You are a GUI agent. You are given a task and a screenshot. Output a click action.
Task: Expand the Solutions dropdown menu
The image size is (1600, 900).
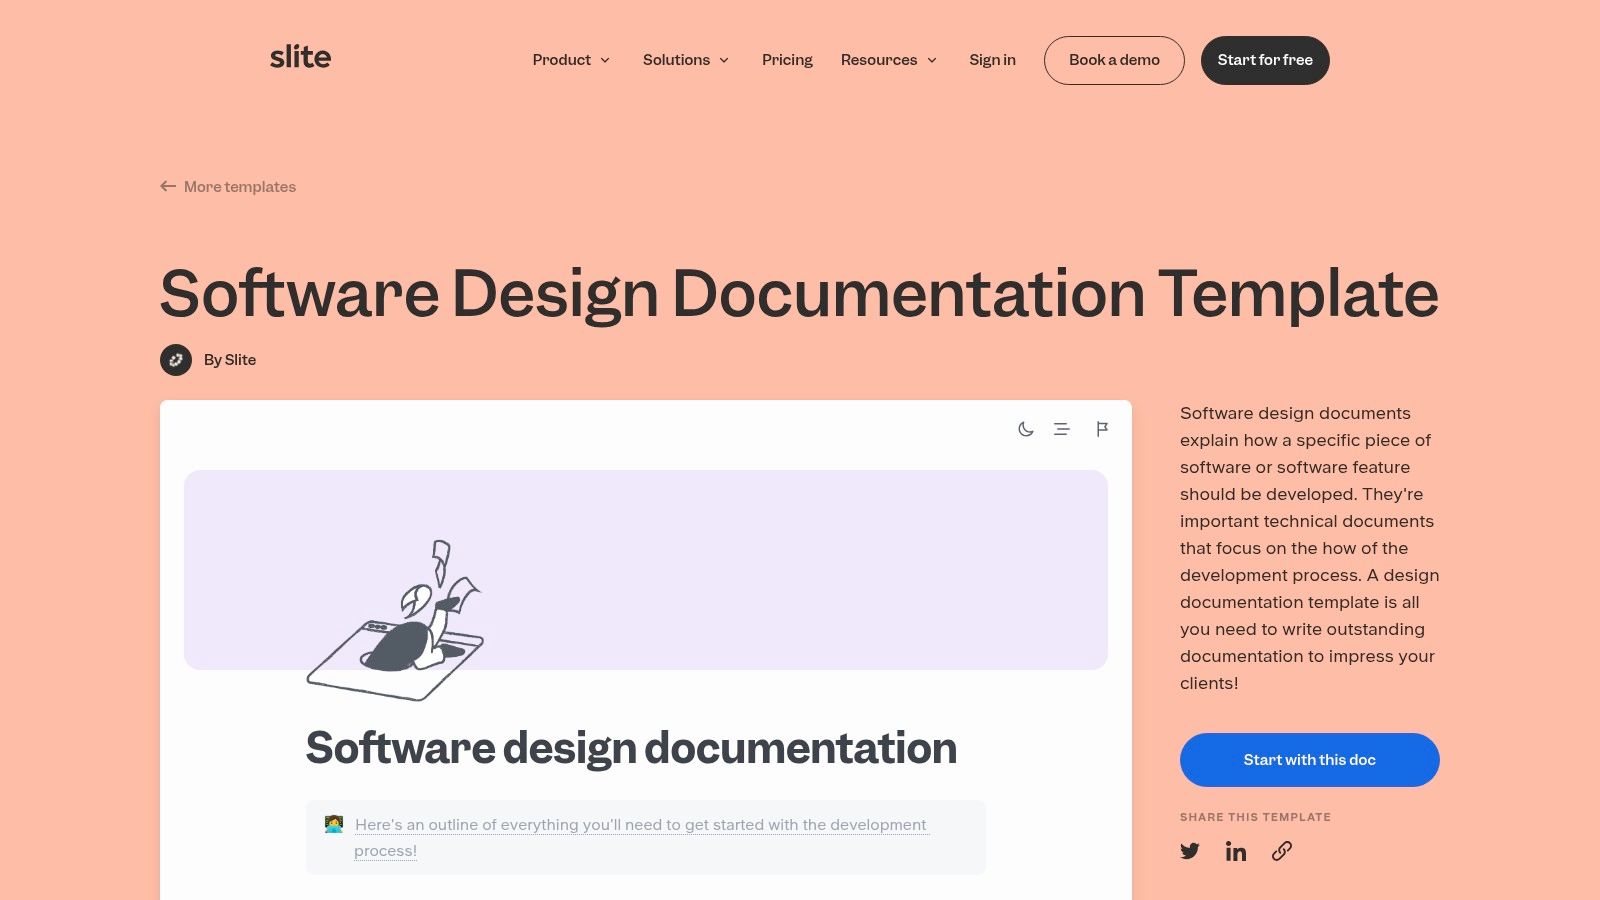point(686,60)
